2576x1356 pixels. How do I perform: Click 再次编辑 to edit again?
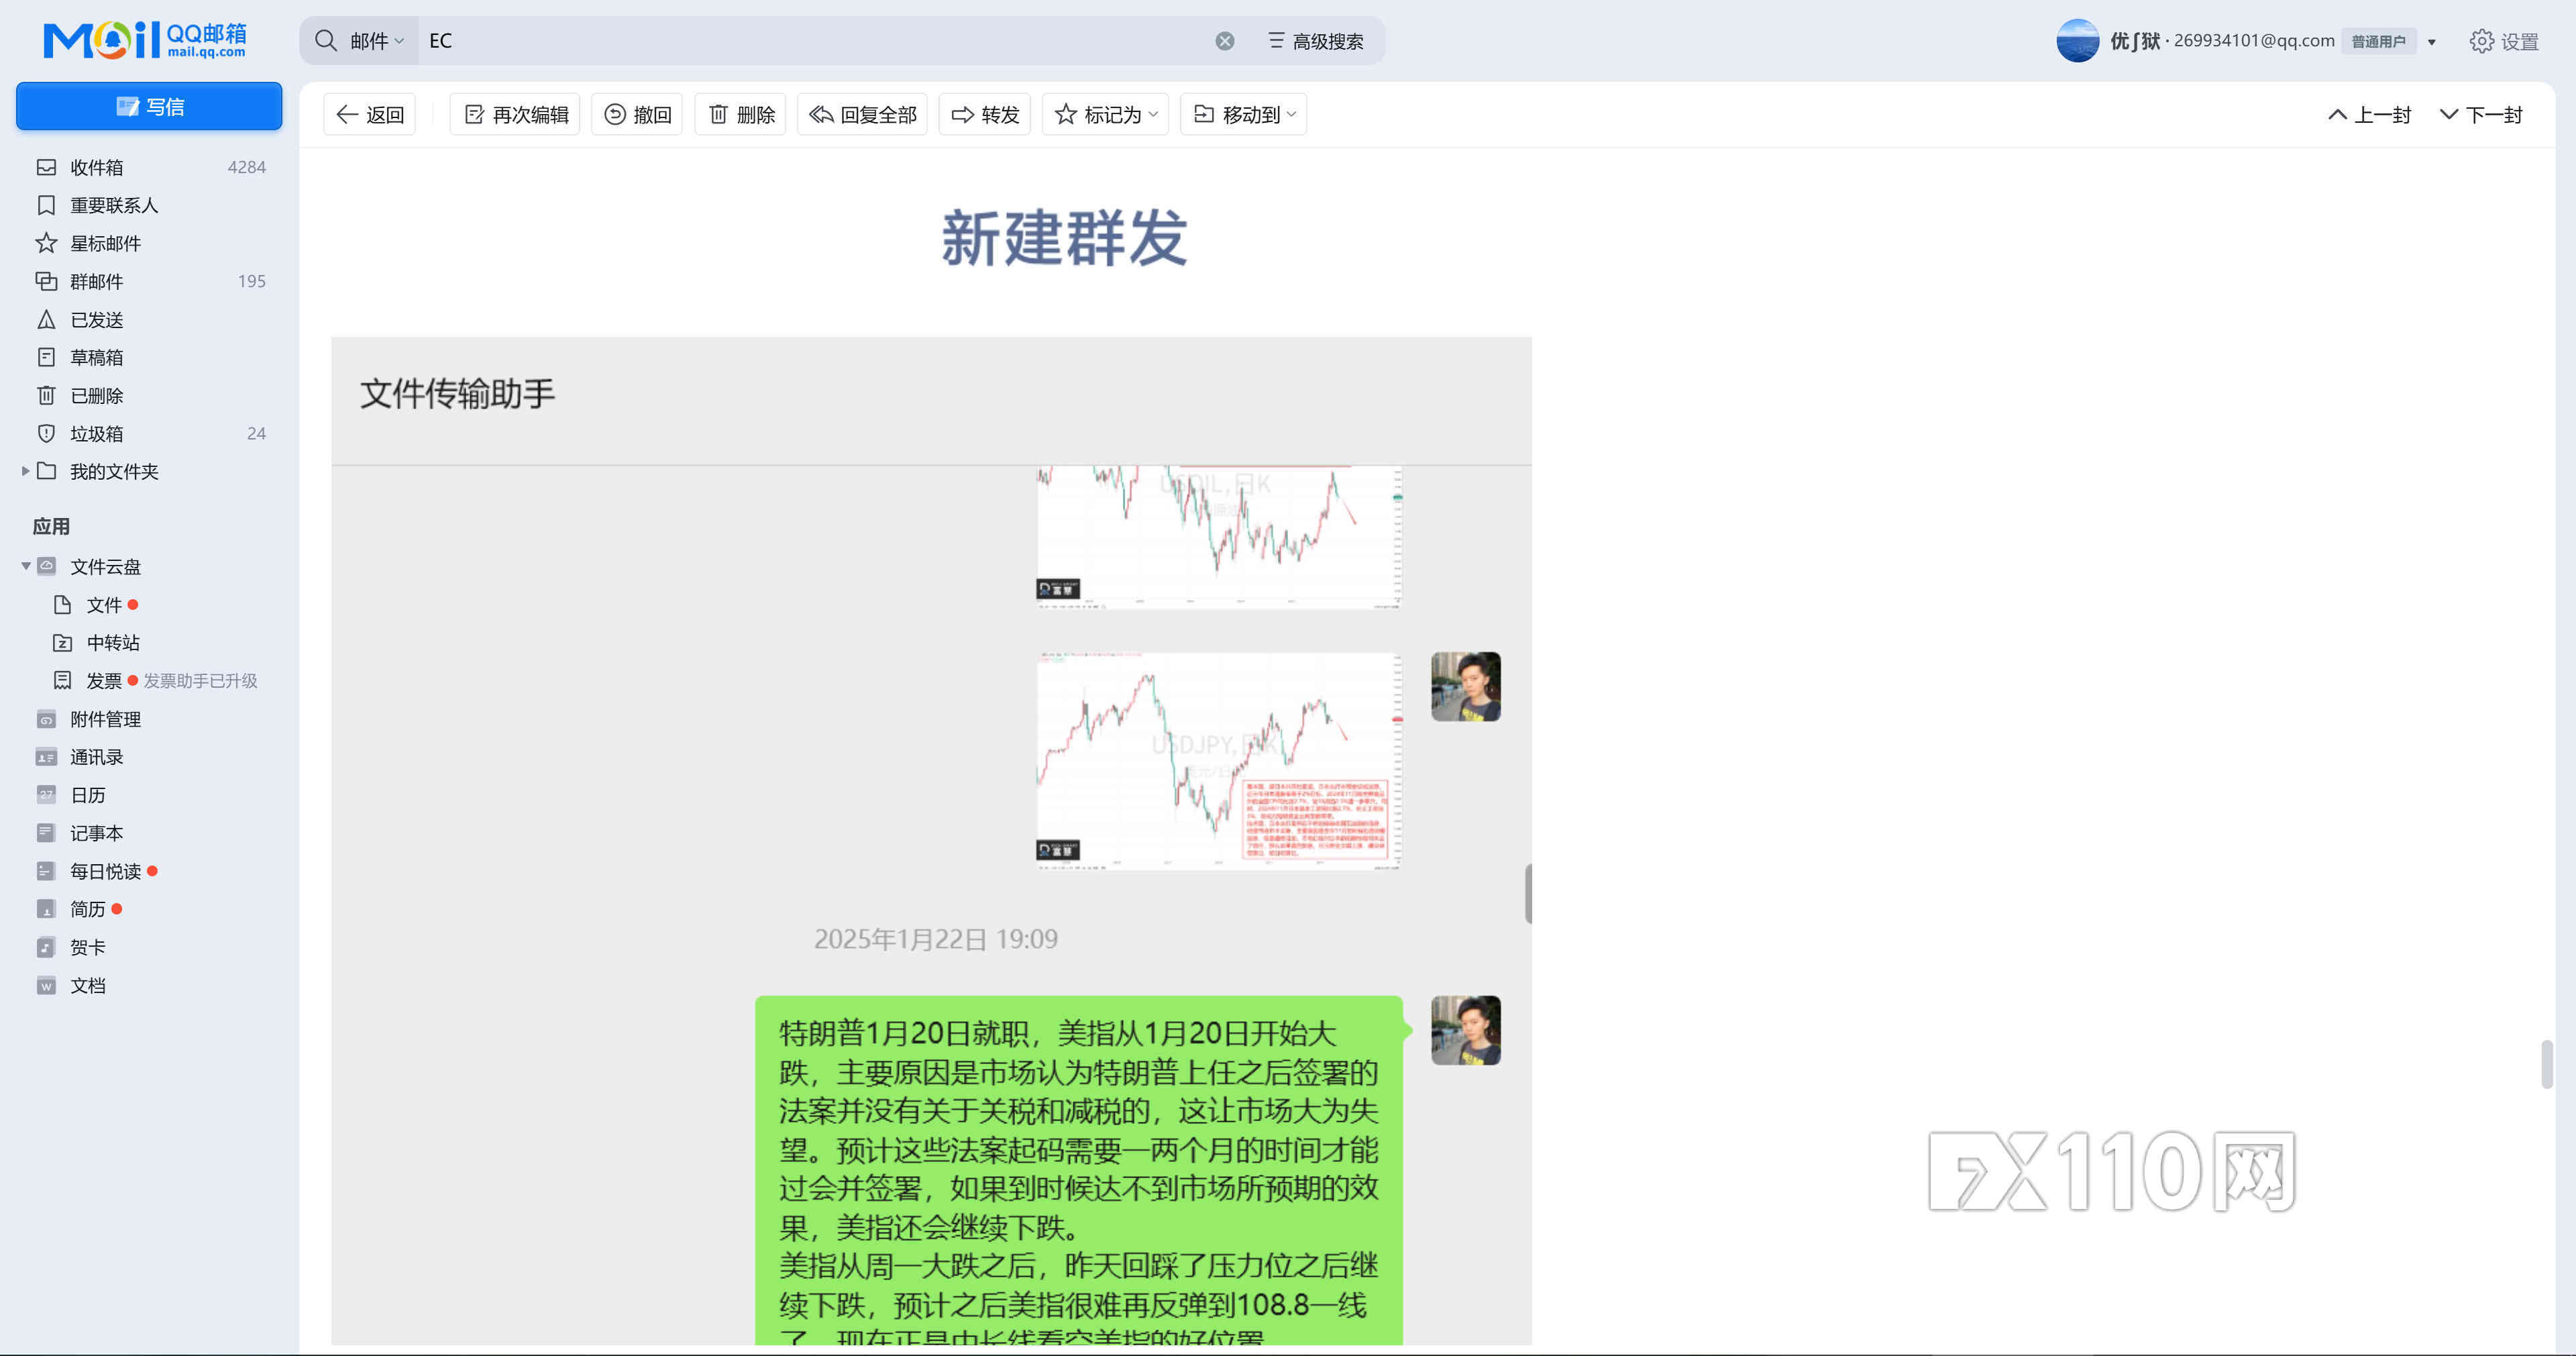(x=515, y=115)
